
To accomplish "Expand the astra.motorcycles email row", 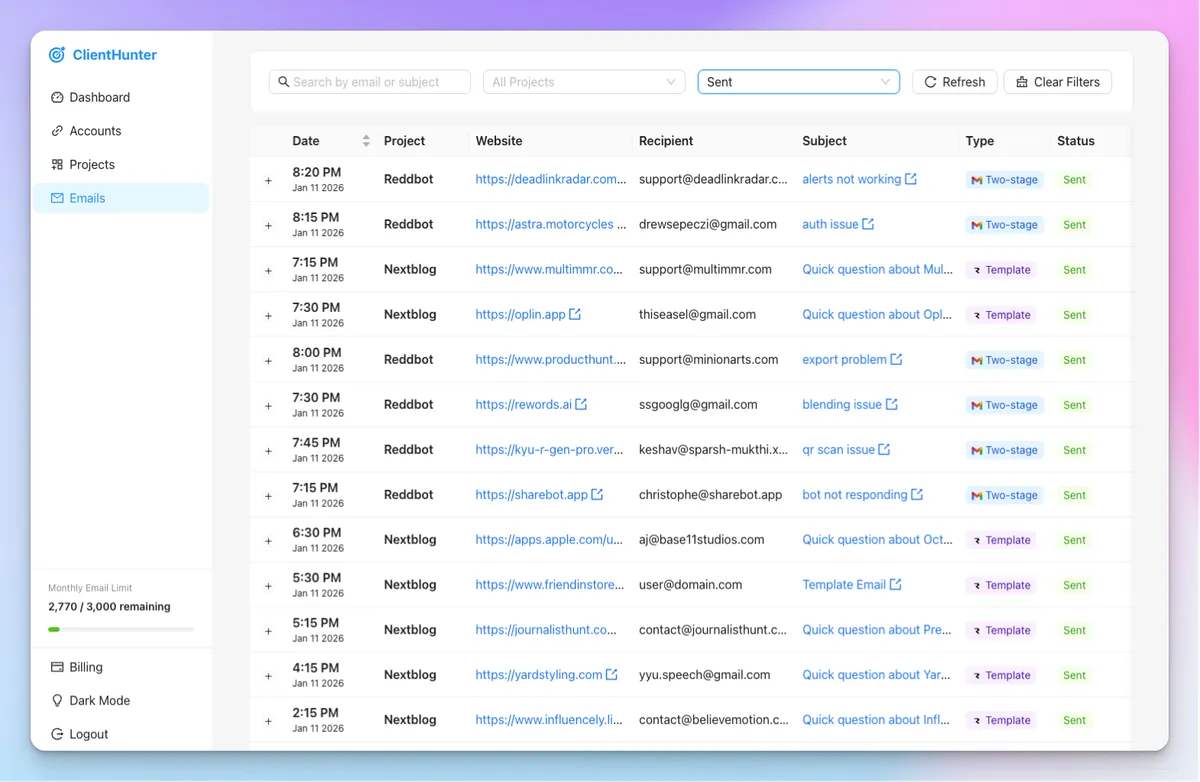I will (x=268, y=226).
